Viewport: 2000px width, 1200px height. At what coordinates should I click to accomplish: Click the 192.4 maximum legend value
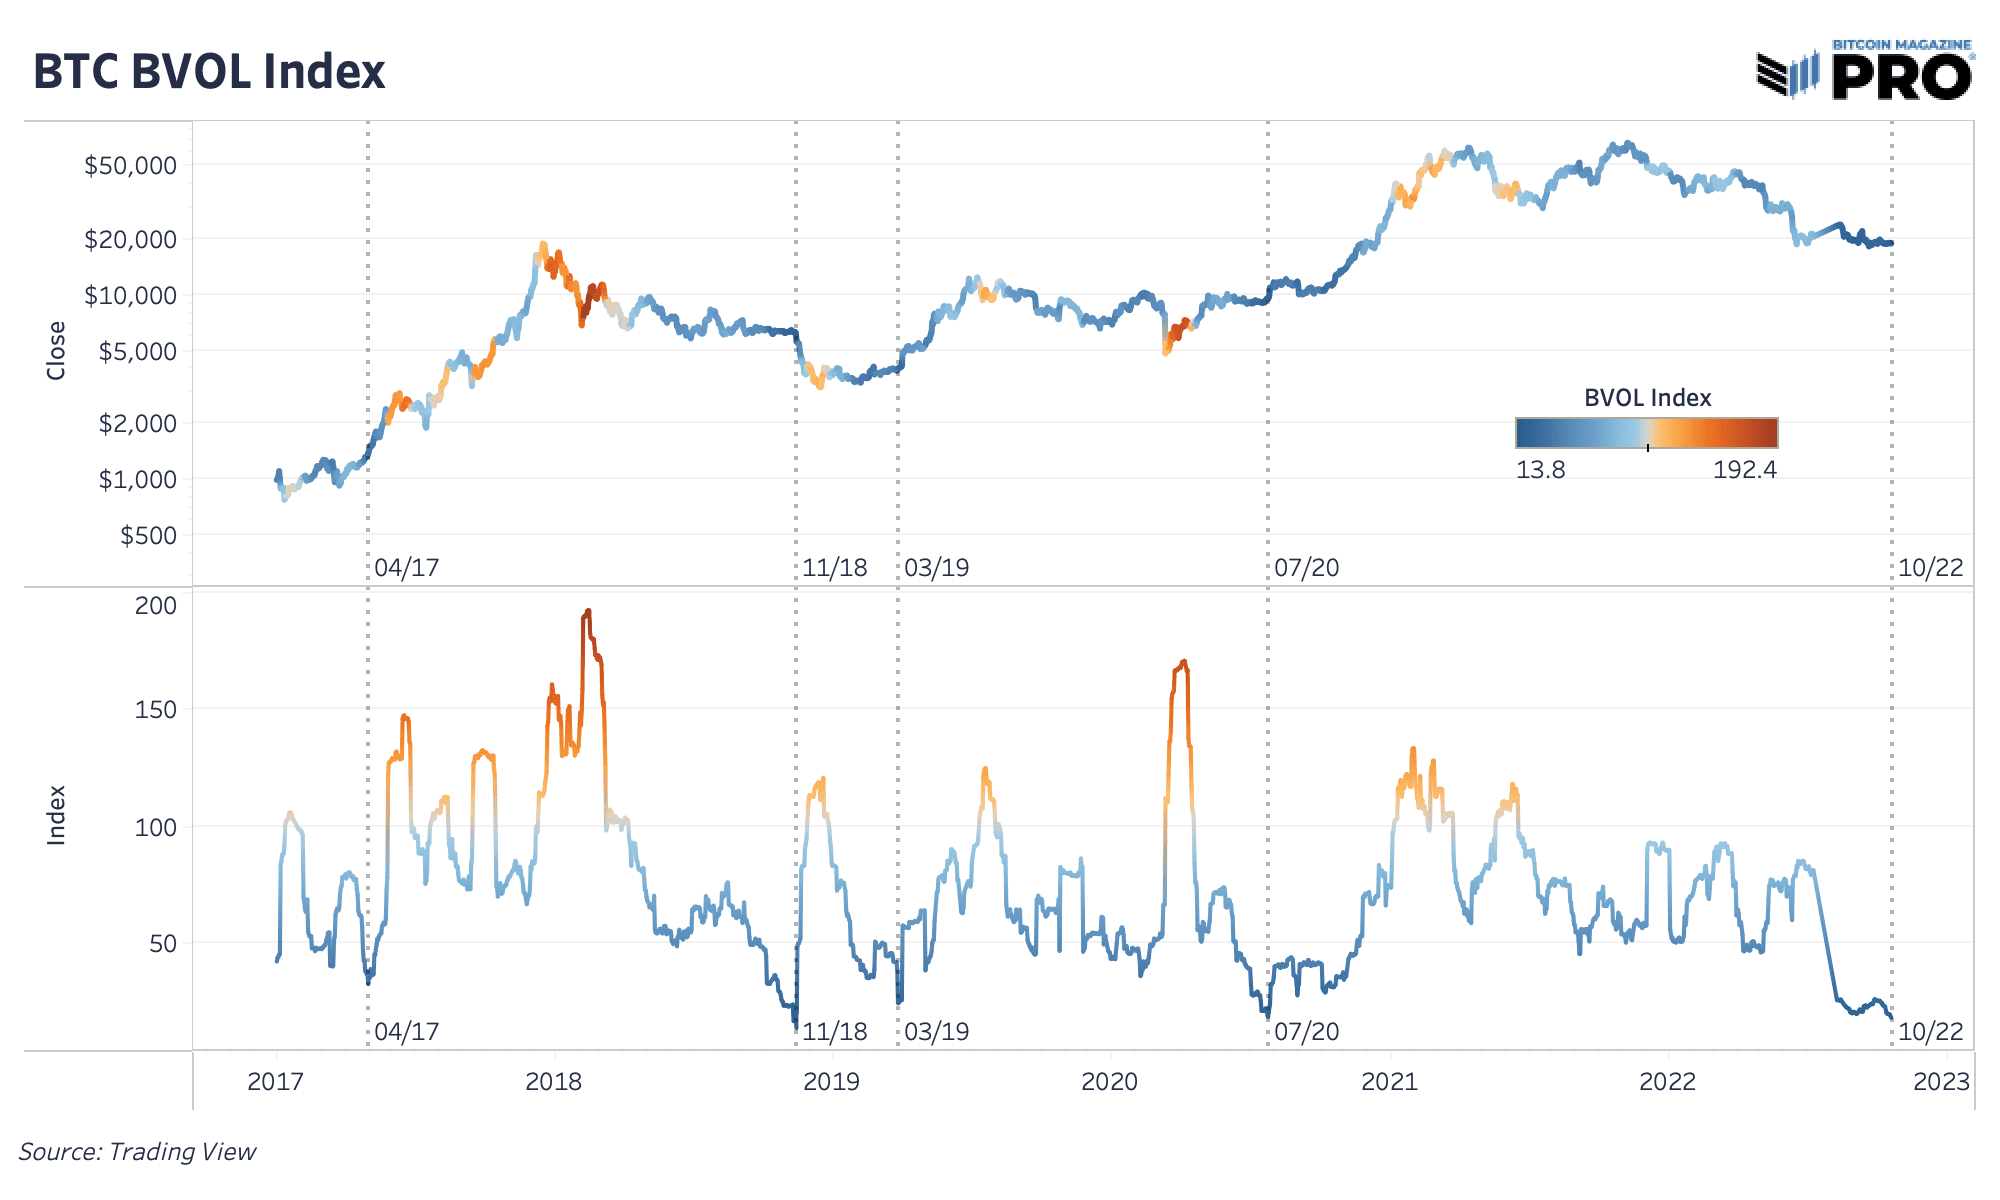point(1745,469)
